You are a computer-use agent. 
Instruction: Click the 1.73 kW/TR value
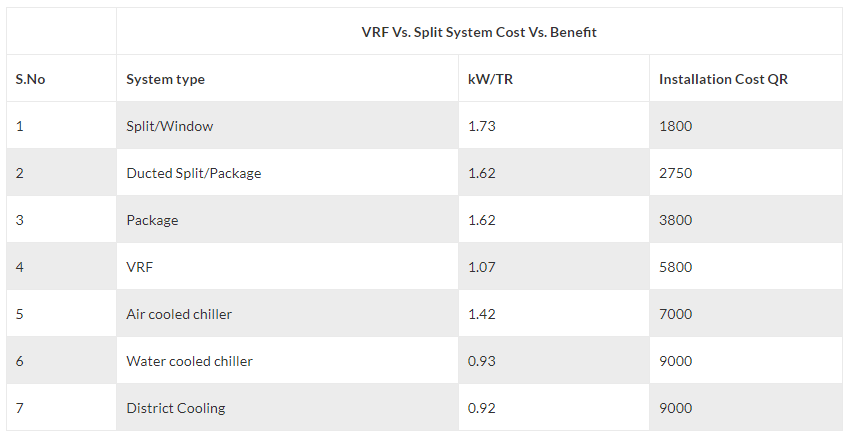(482, 126)
